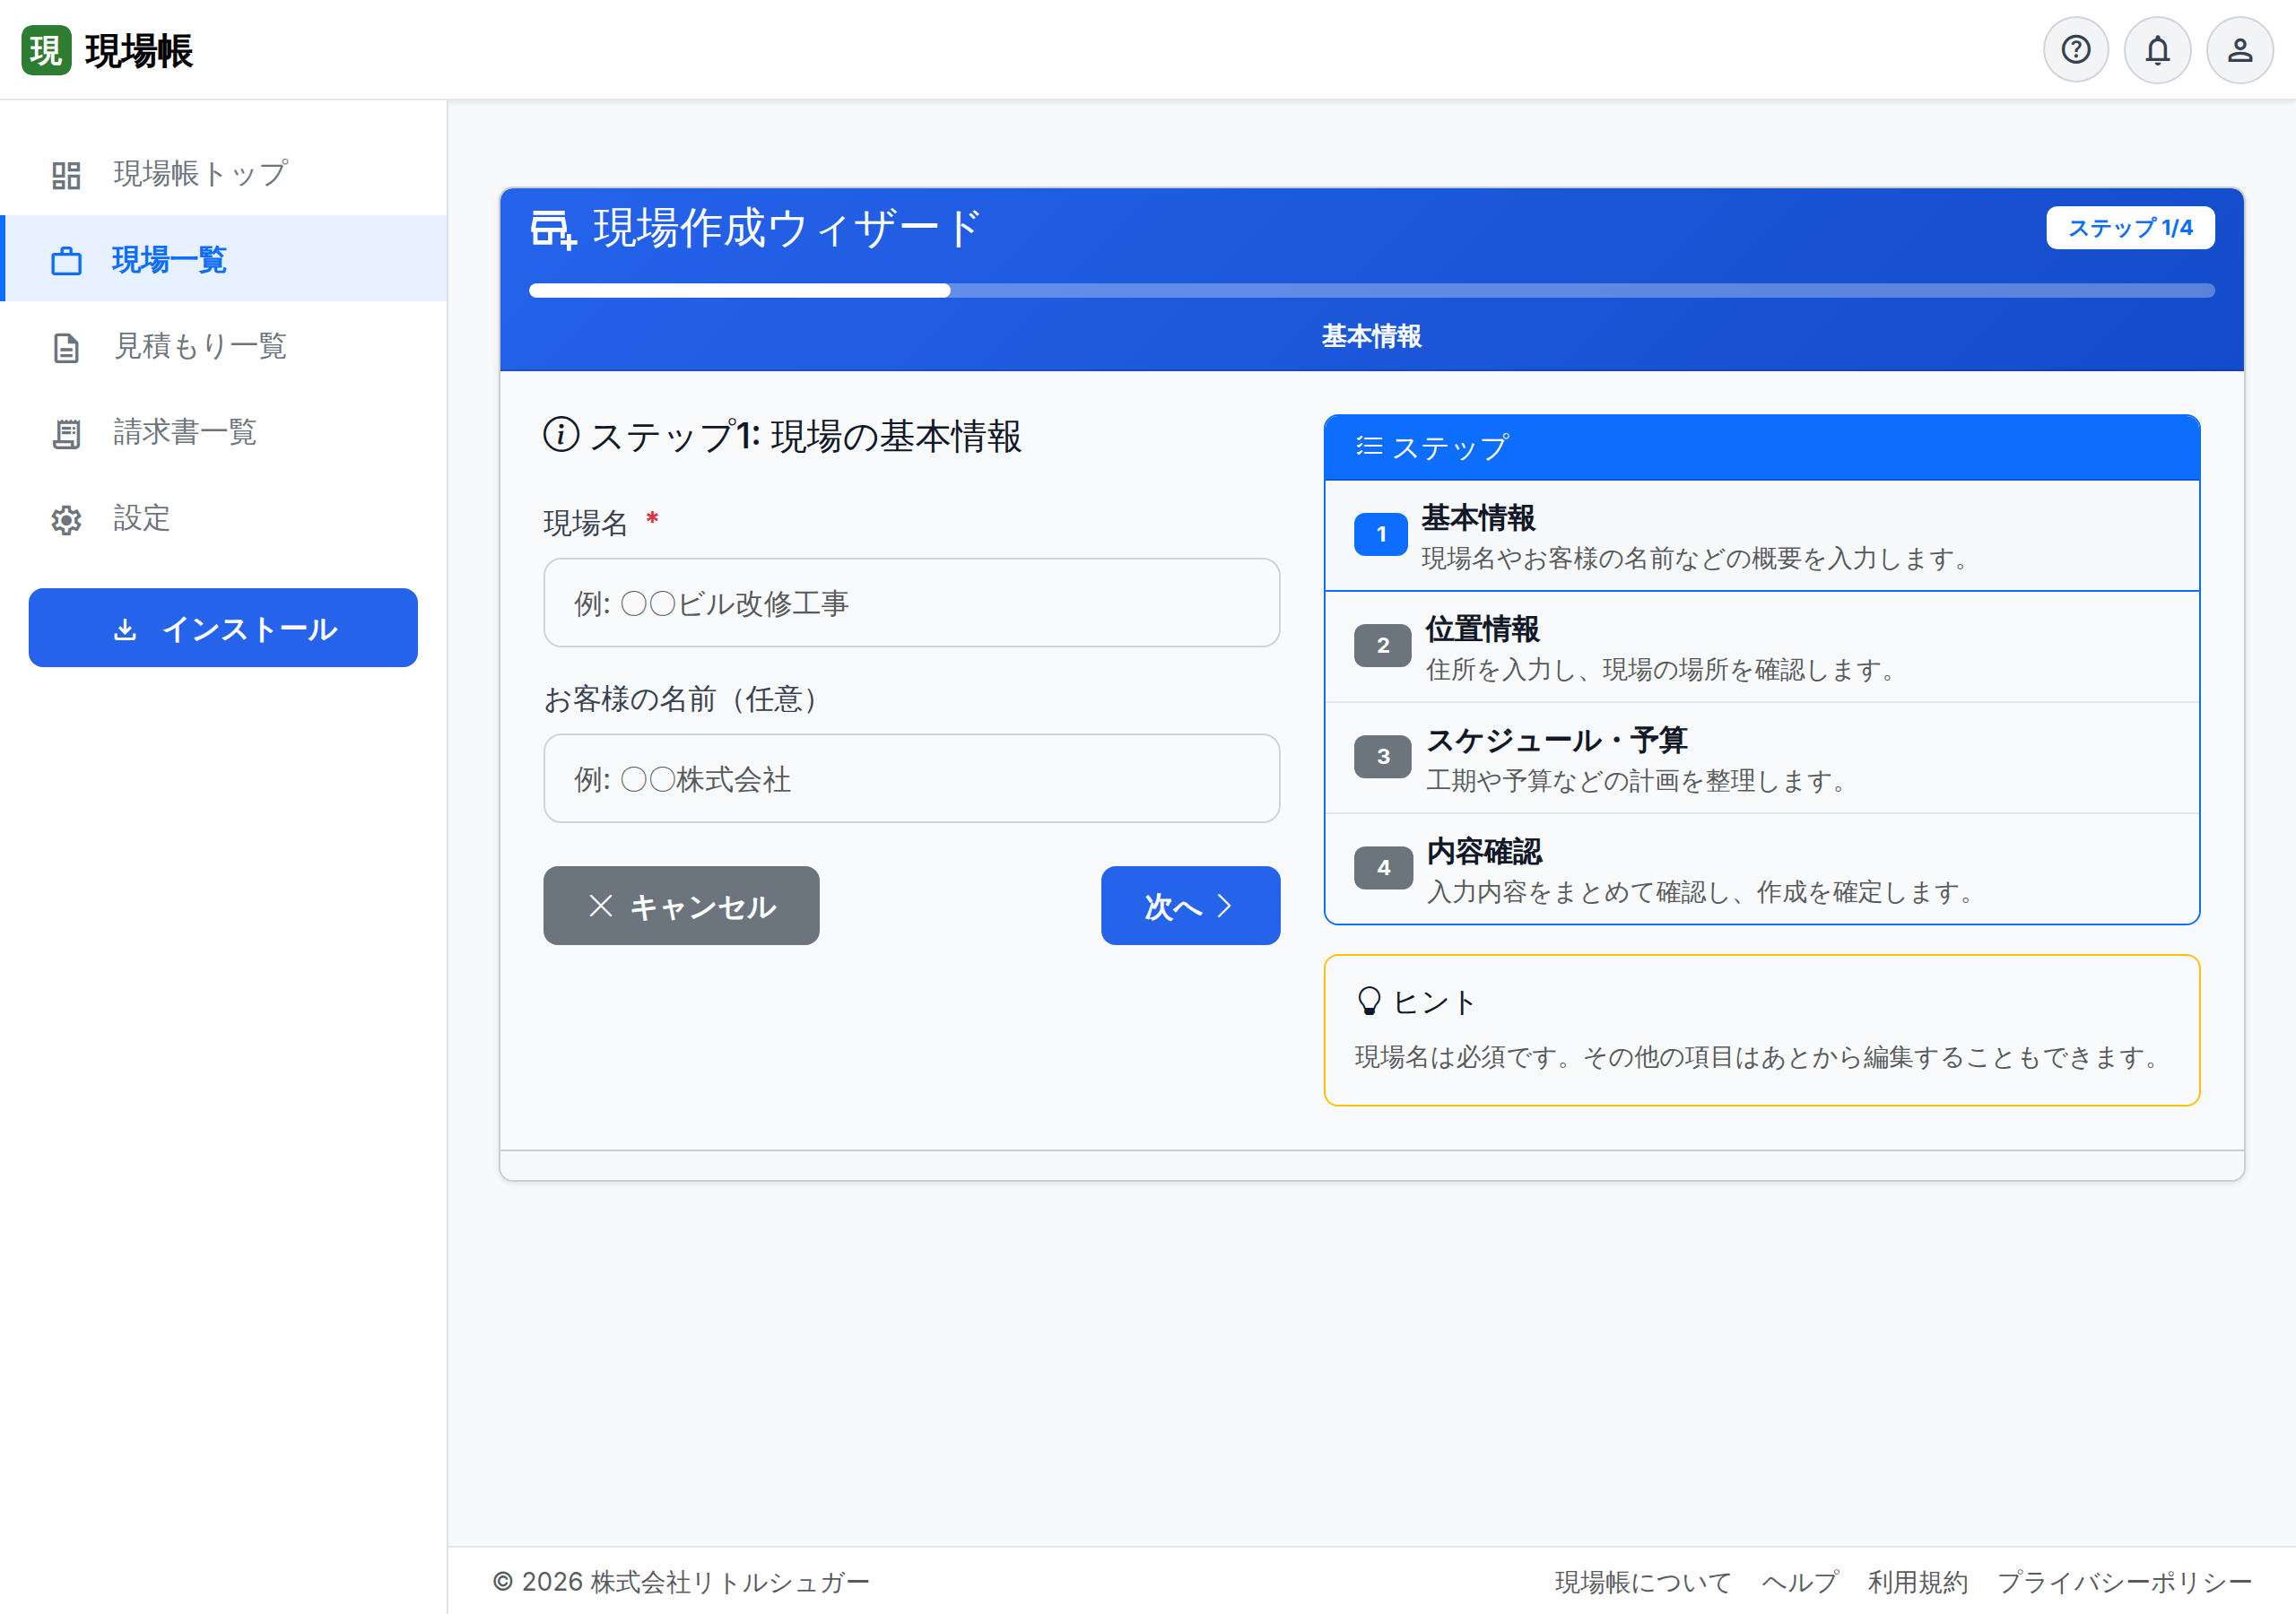Open 見積もり一覧 in the sidebar

click(224, 346)
